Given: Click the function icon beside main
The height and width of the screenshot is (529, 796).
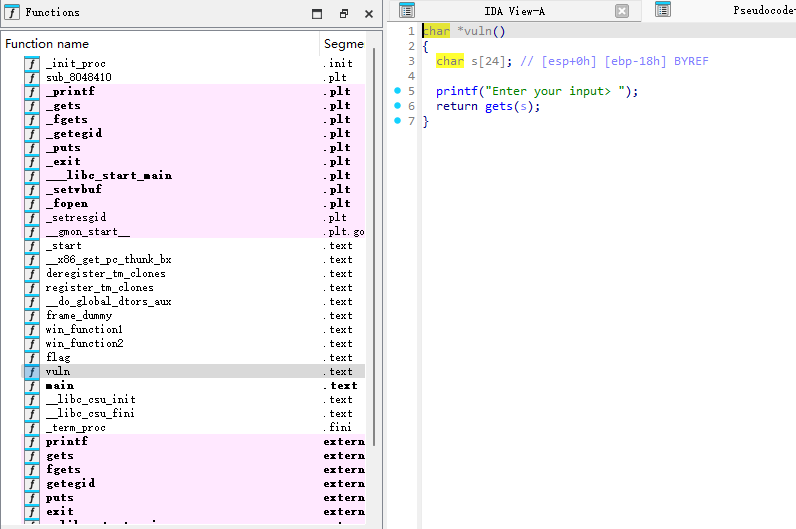Looking at the screenshot, I should pyautogui.click(x=32, y=385).
